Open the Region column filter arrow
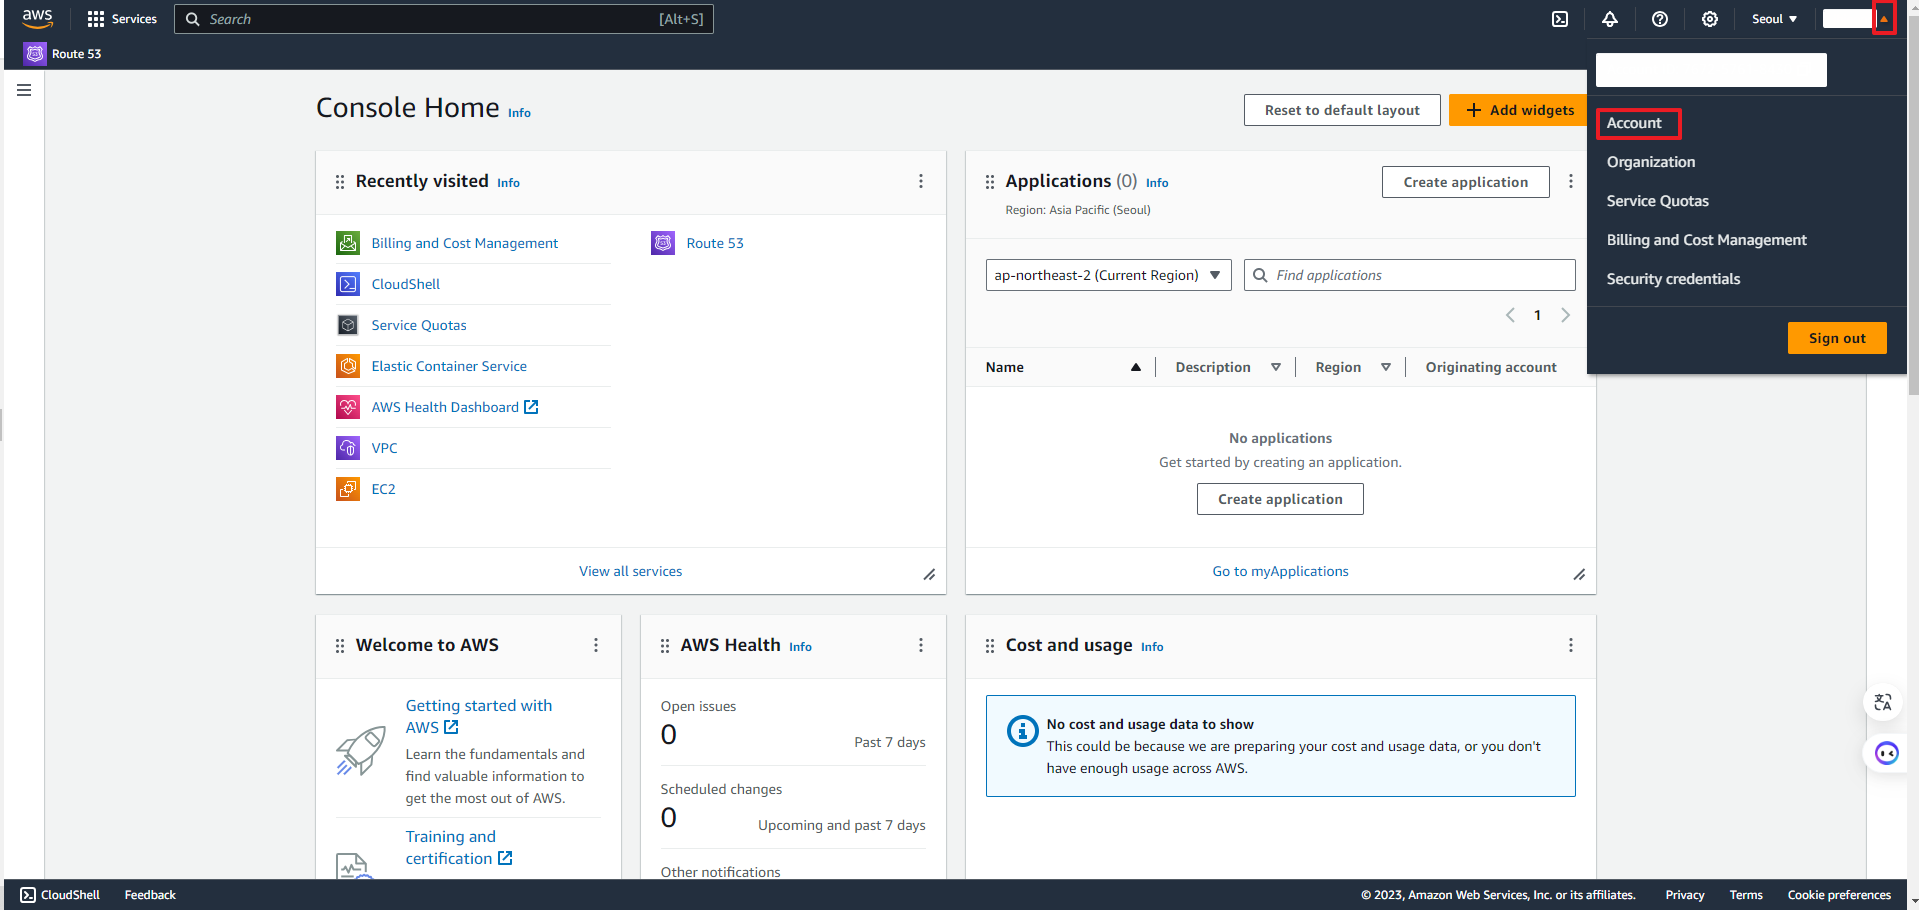 click(x=1386, y=367)
